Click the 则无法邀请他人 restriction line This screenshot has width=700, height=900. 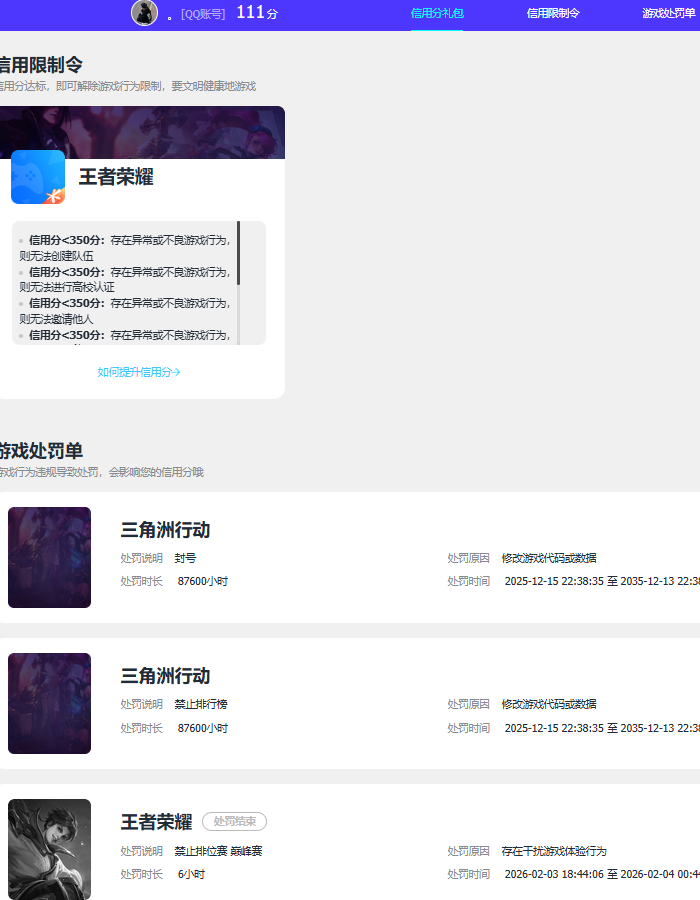(x=56, y=319)
